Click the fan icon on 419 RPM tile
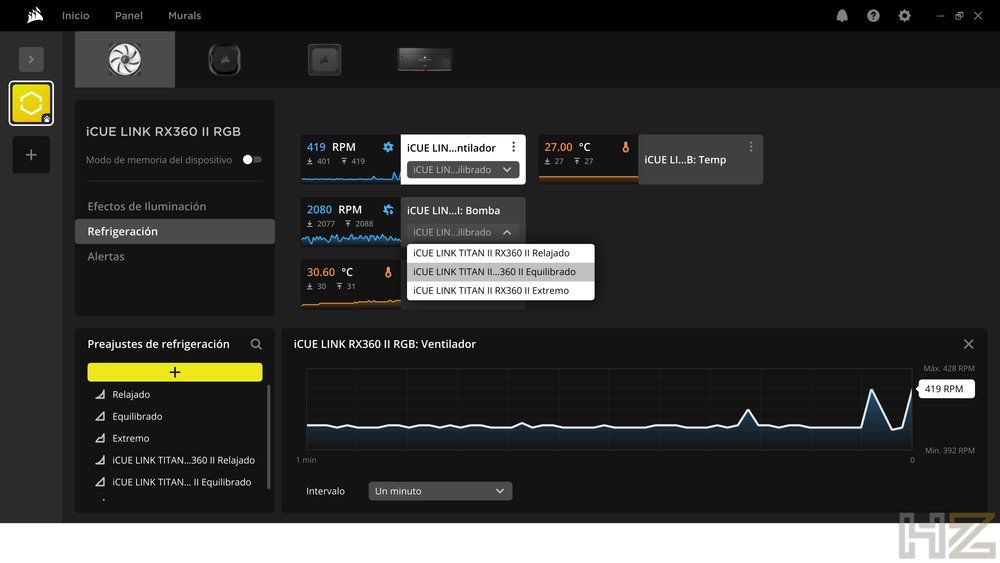This screenshot has height=563, width=1000. point(388,147)
